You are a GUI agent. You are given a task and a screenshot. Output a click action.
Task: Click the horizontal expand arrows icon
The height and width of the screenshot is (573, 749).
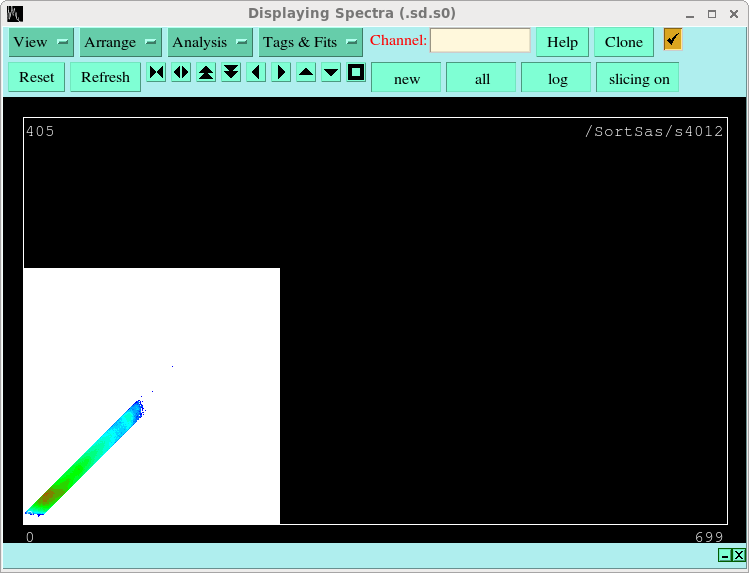point(181,73)
